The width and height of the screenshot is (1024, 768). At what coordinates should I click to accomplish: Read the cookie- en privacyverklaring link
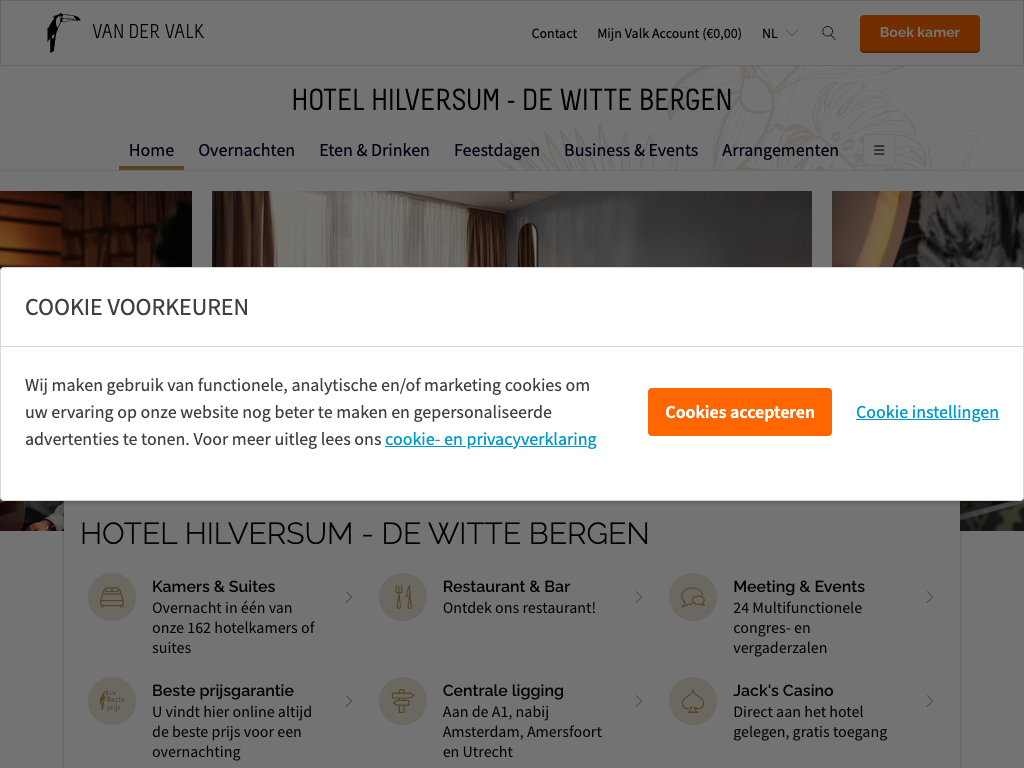click(x=490, y=439)
